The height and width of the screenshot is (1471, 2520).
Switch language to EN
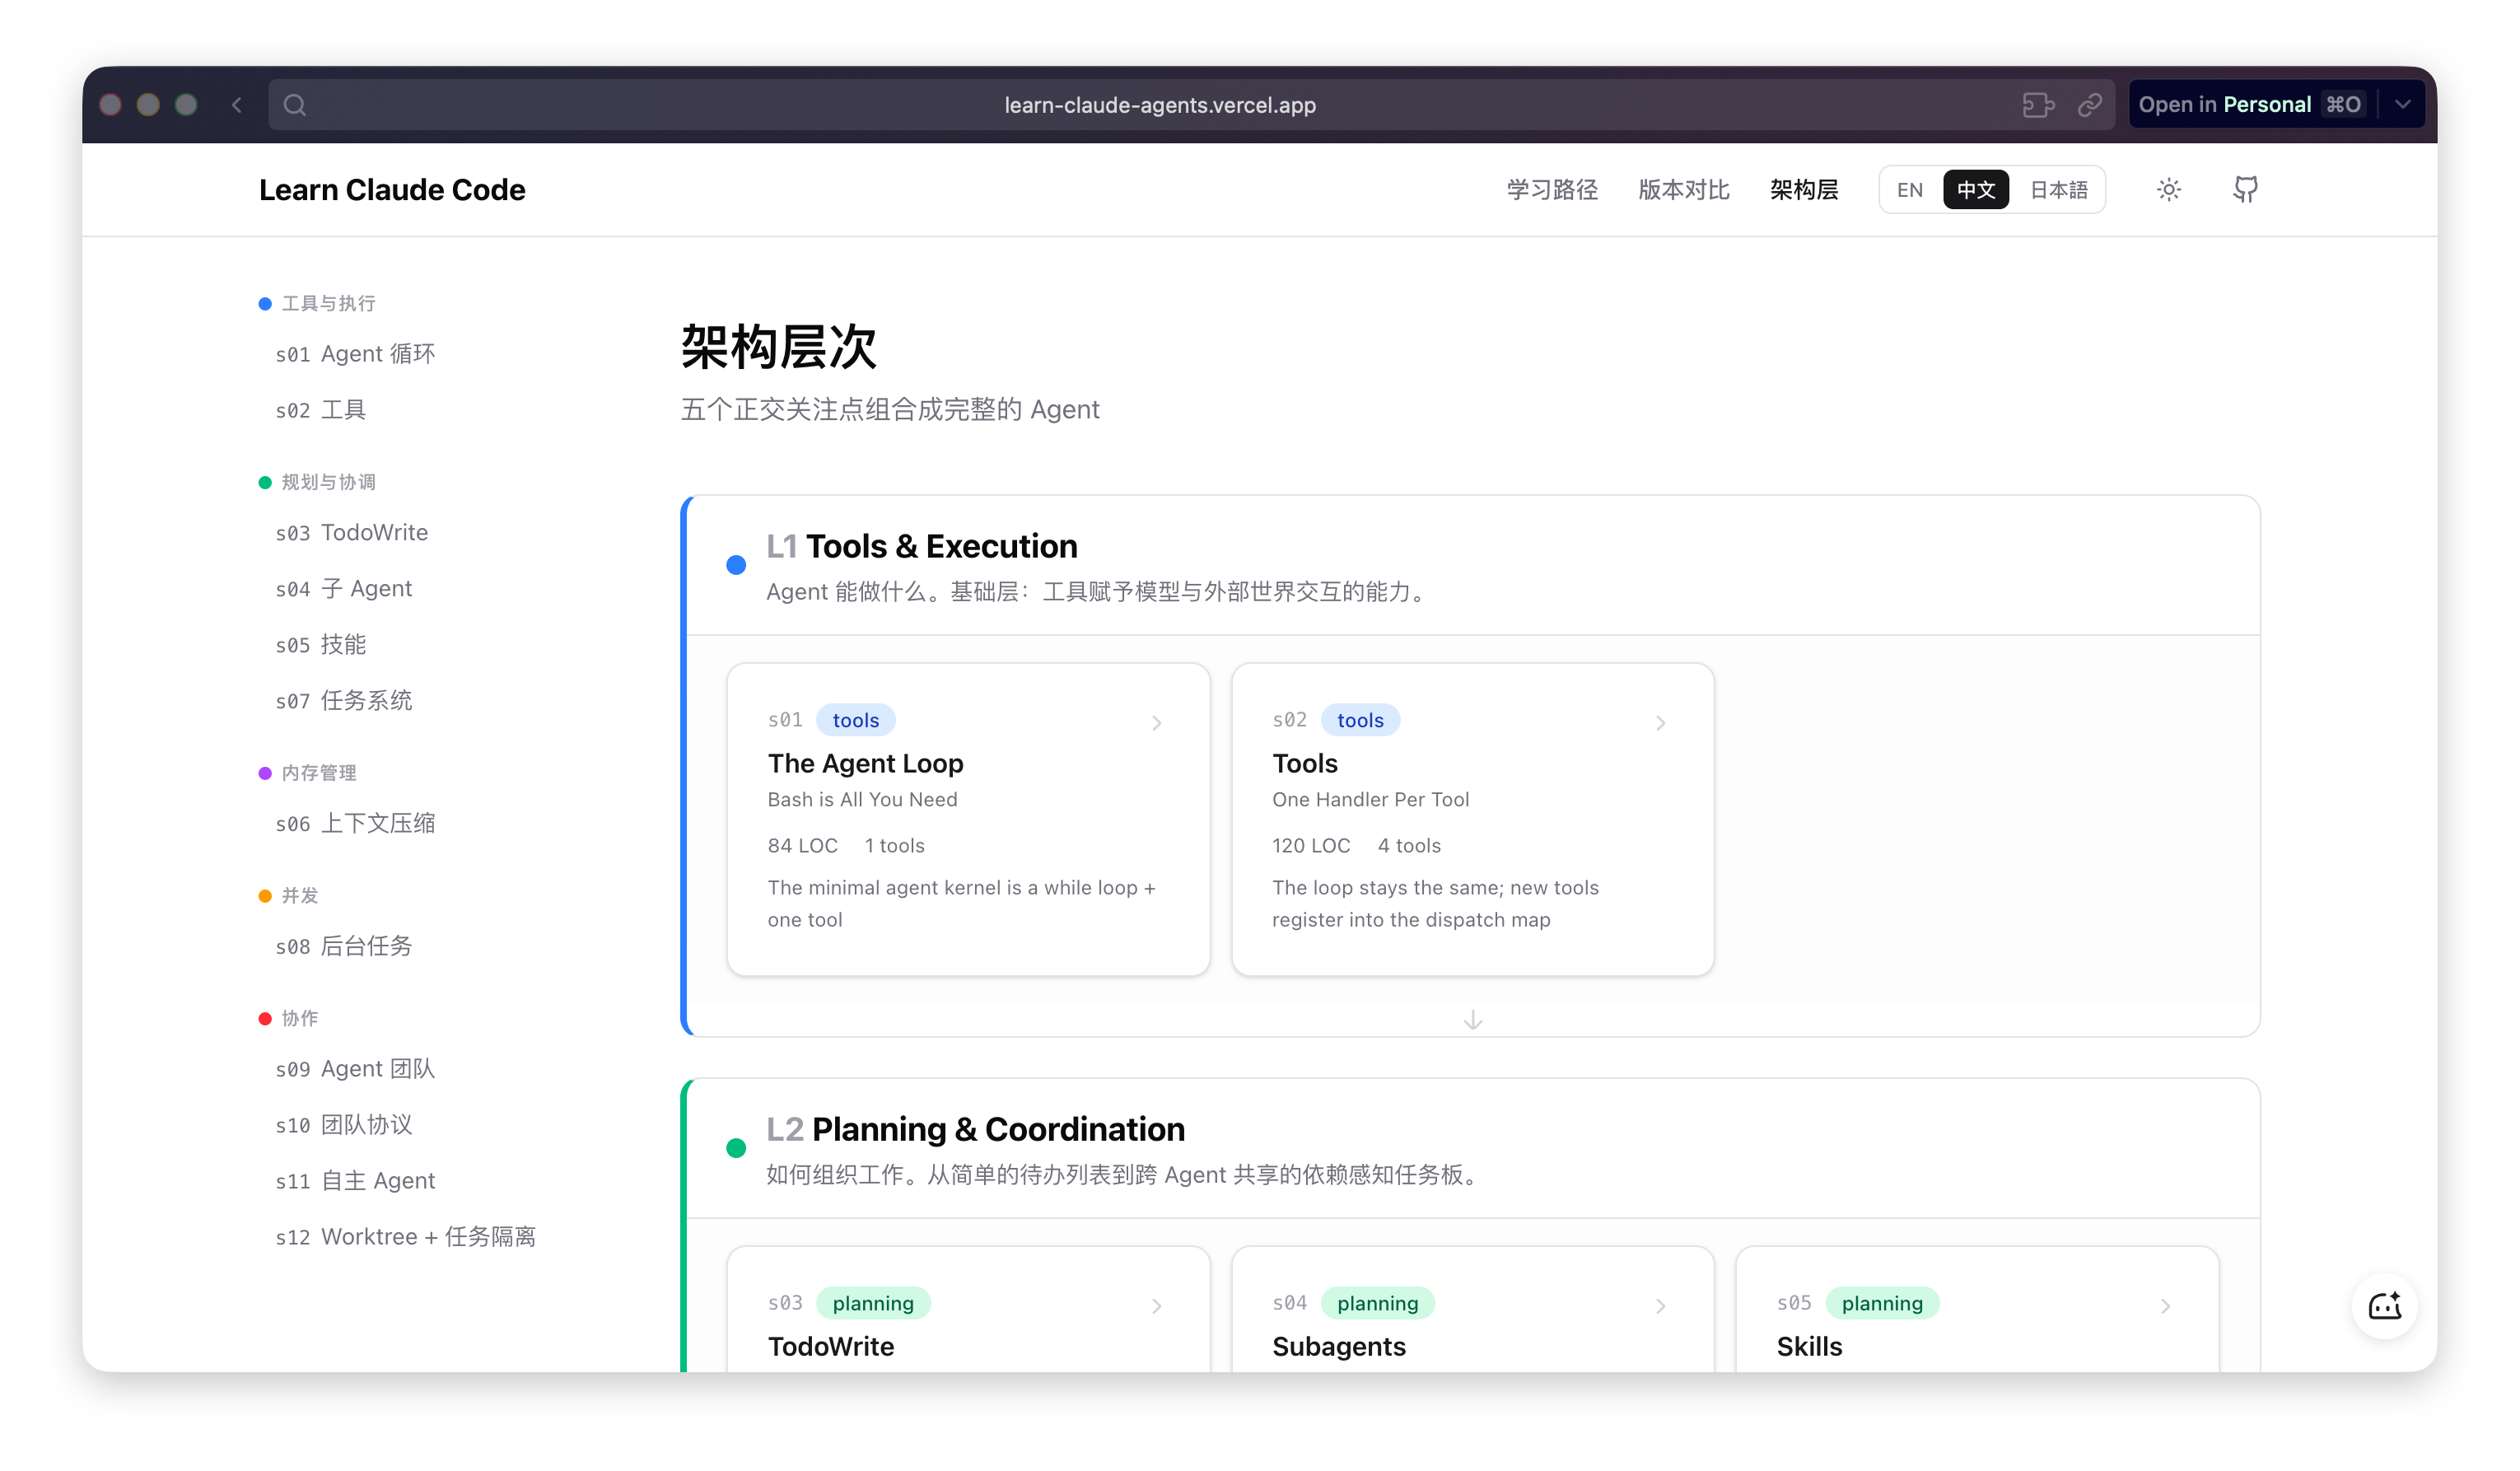coord(1909,190)
